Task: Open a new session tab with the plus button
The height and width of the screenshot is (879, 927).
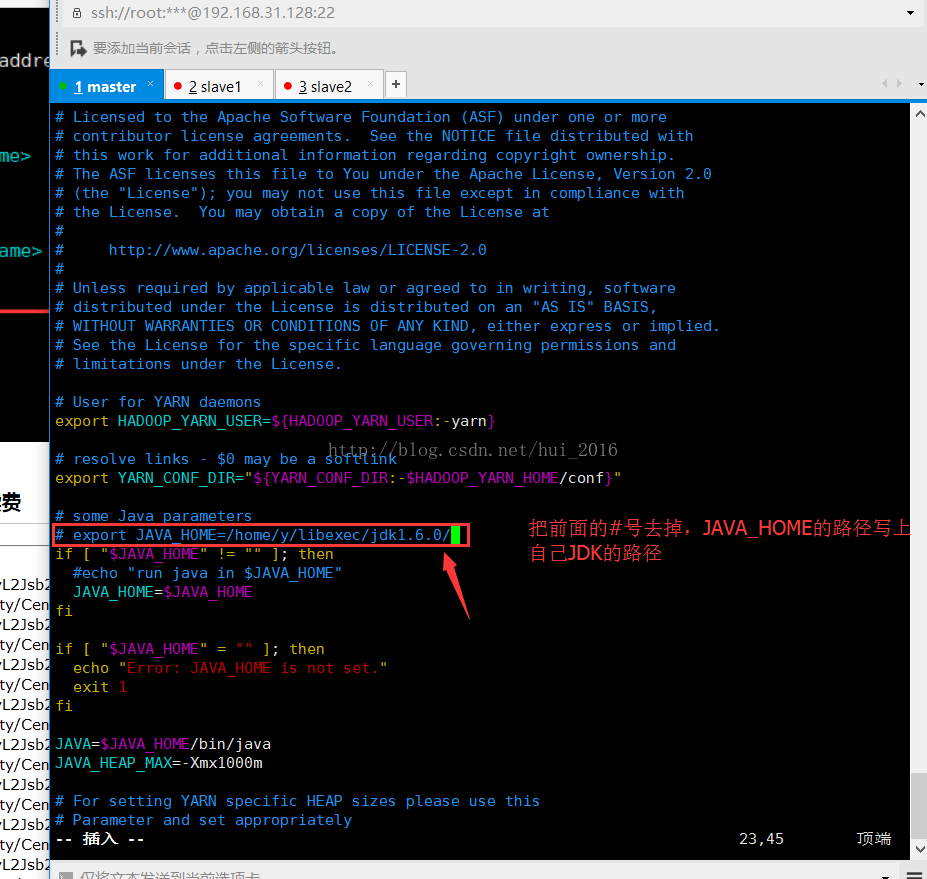Action: tap(396, 85)
